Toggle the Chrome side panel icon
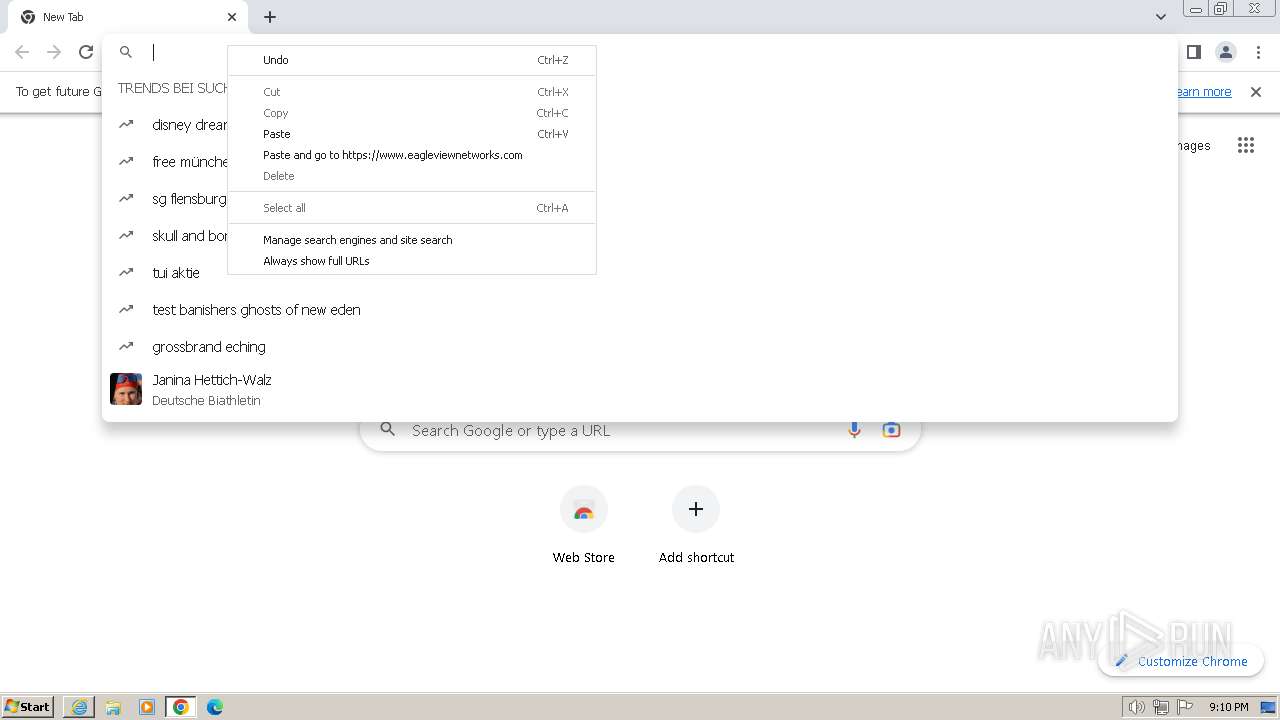The image size is (1280, 720). pyautogui.click(x=1193, y=52)
